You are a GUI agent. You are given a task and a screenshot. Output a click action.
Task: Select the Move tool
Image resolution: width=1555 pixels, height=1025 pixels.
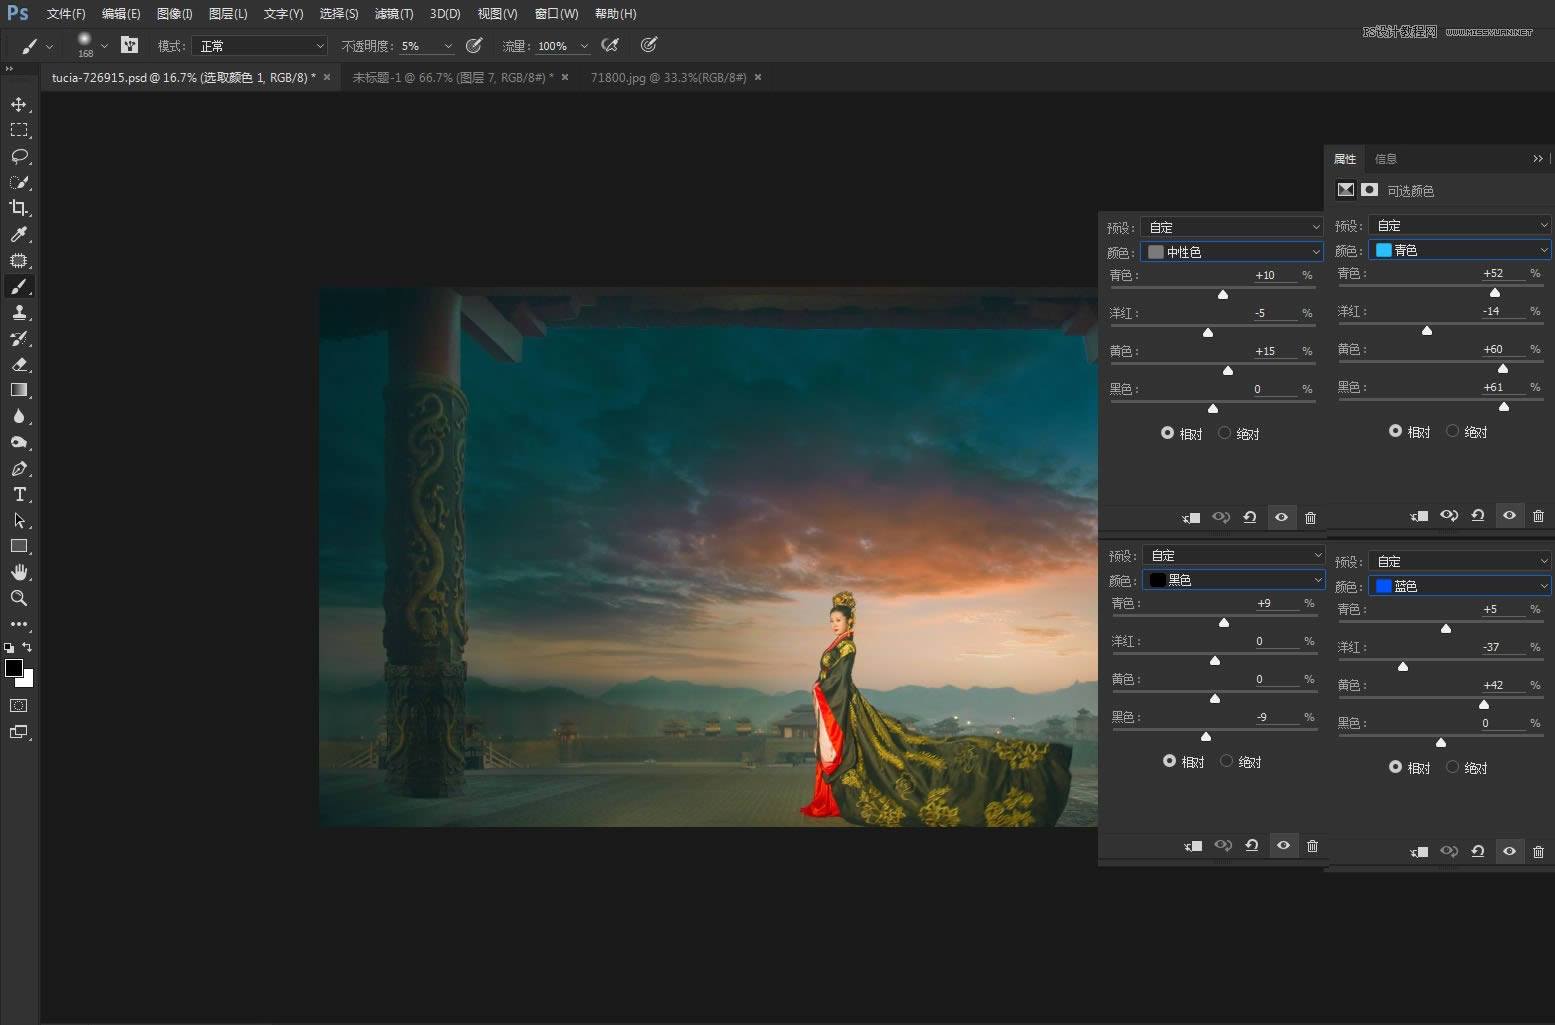pos(19,105)
